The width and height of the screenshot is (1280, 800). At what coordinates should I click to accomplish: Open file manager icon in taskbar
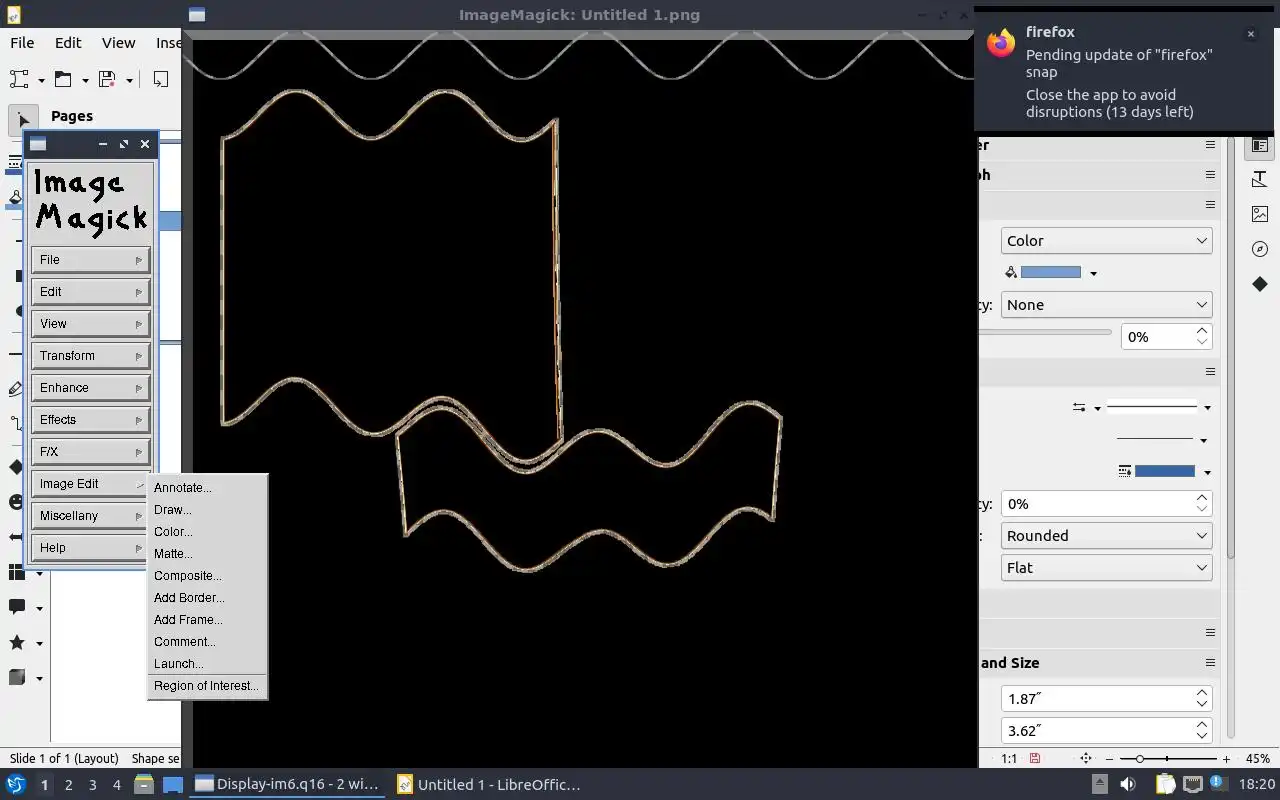tap(144, 784)
